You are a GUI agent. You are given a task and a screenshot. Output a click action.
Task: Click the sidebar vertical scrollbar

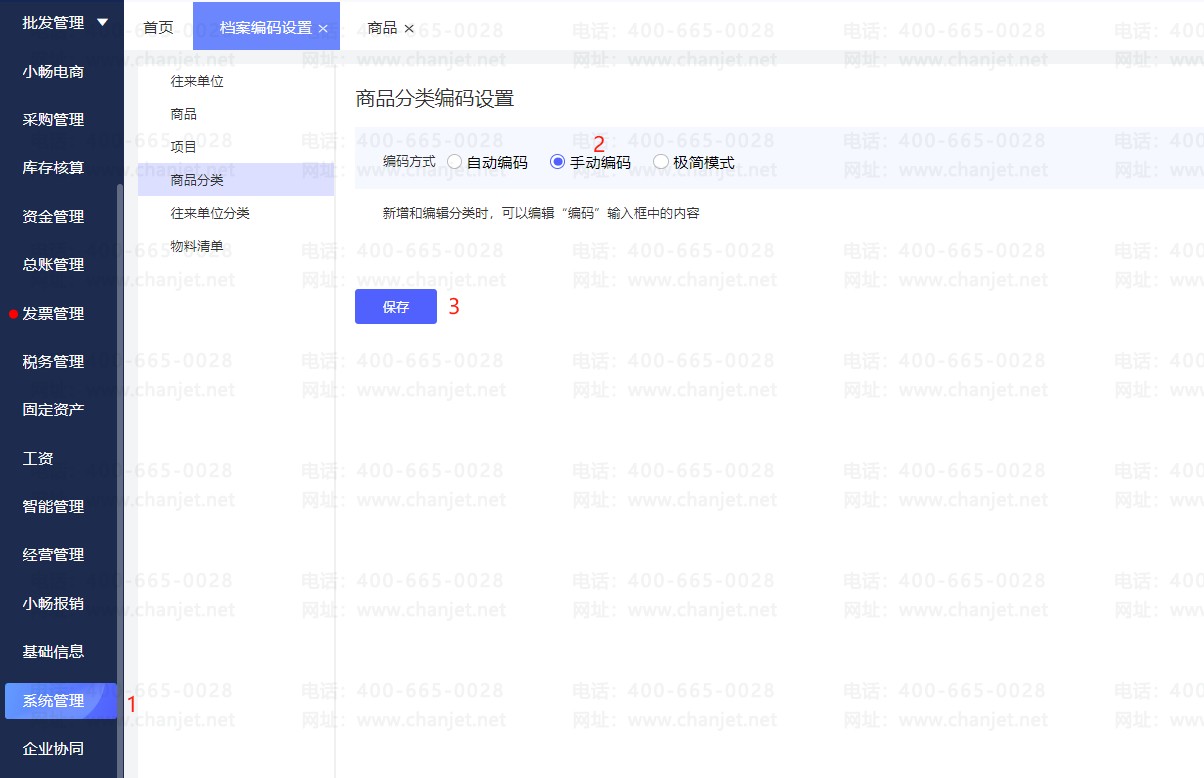pyautogui.click(x=120, y=450)
